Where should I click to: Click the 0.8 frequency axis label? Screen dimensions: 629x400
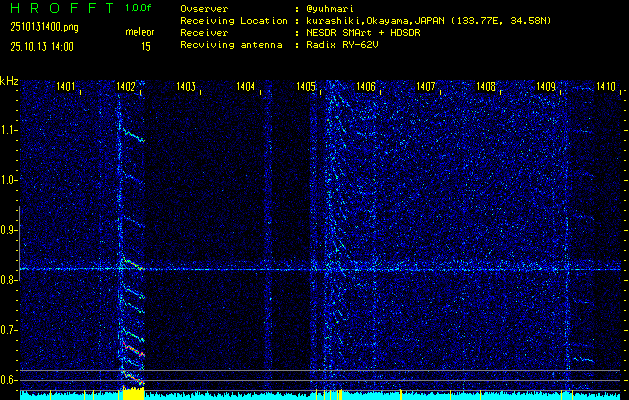pyautogui.click(x=9, y=280)
